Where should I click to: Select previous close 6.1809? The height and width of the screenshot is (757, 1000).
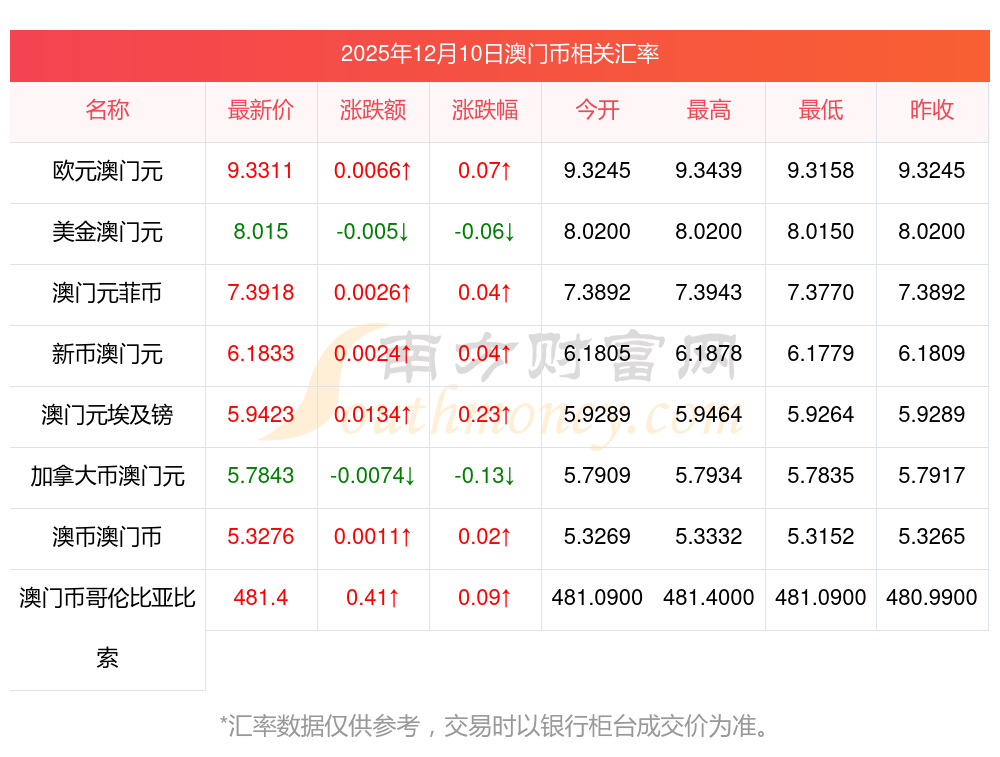932,353
